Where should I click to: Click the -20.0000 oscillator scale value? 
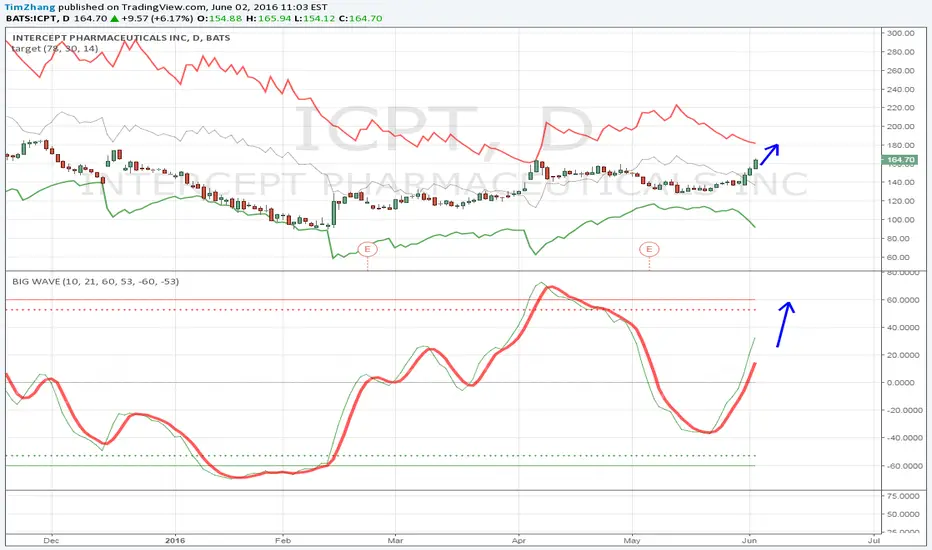tap(902, 410)
